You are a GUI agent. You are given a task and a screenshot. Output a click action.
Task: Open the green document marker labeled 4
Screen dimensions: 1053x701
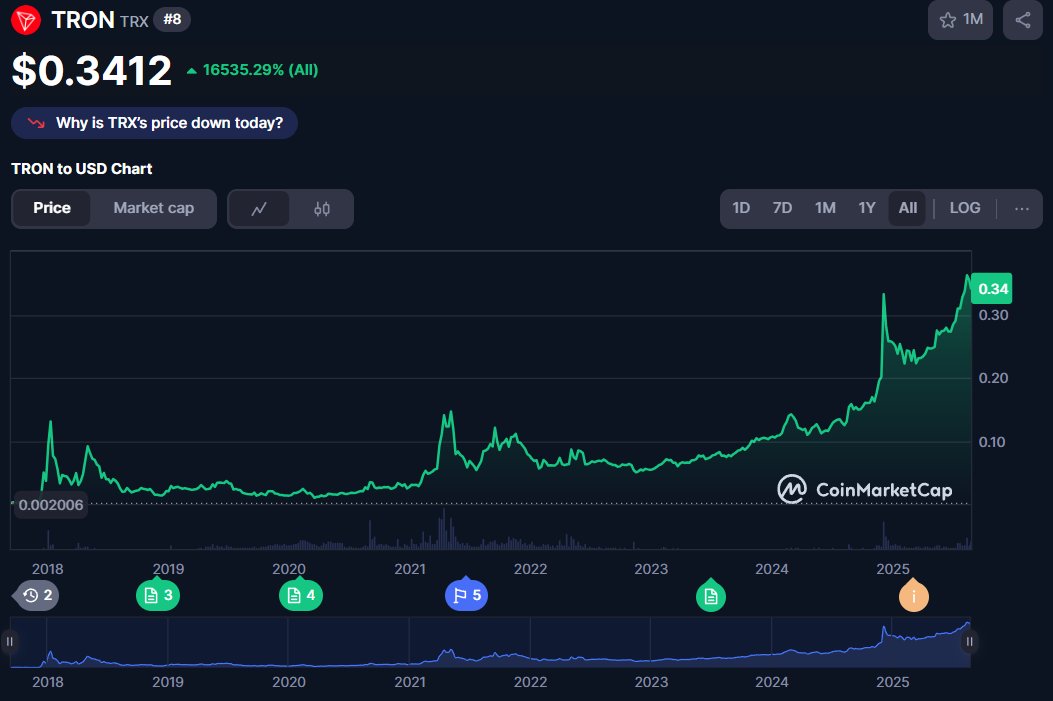(x=301, y=595)
